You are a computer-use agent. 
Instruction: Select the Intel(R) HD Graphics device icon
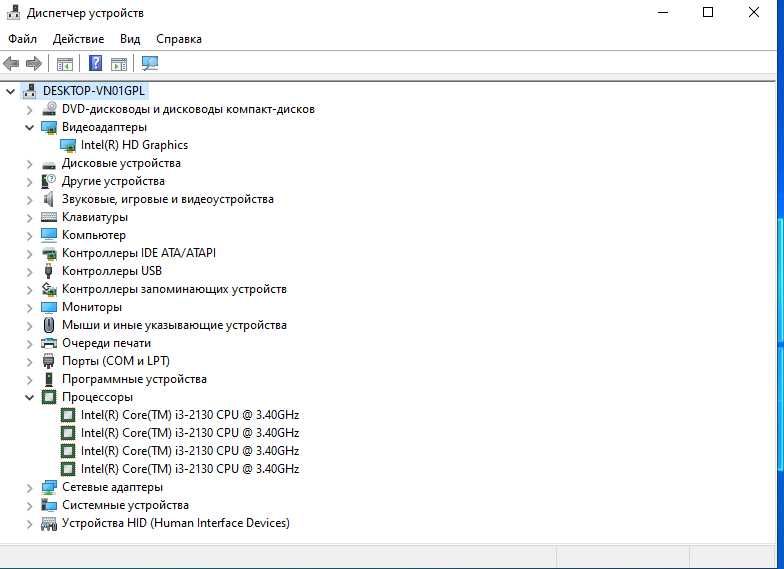coord(68,145)
